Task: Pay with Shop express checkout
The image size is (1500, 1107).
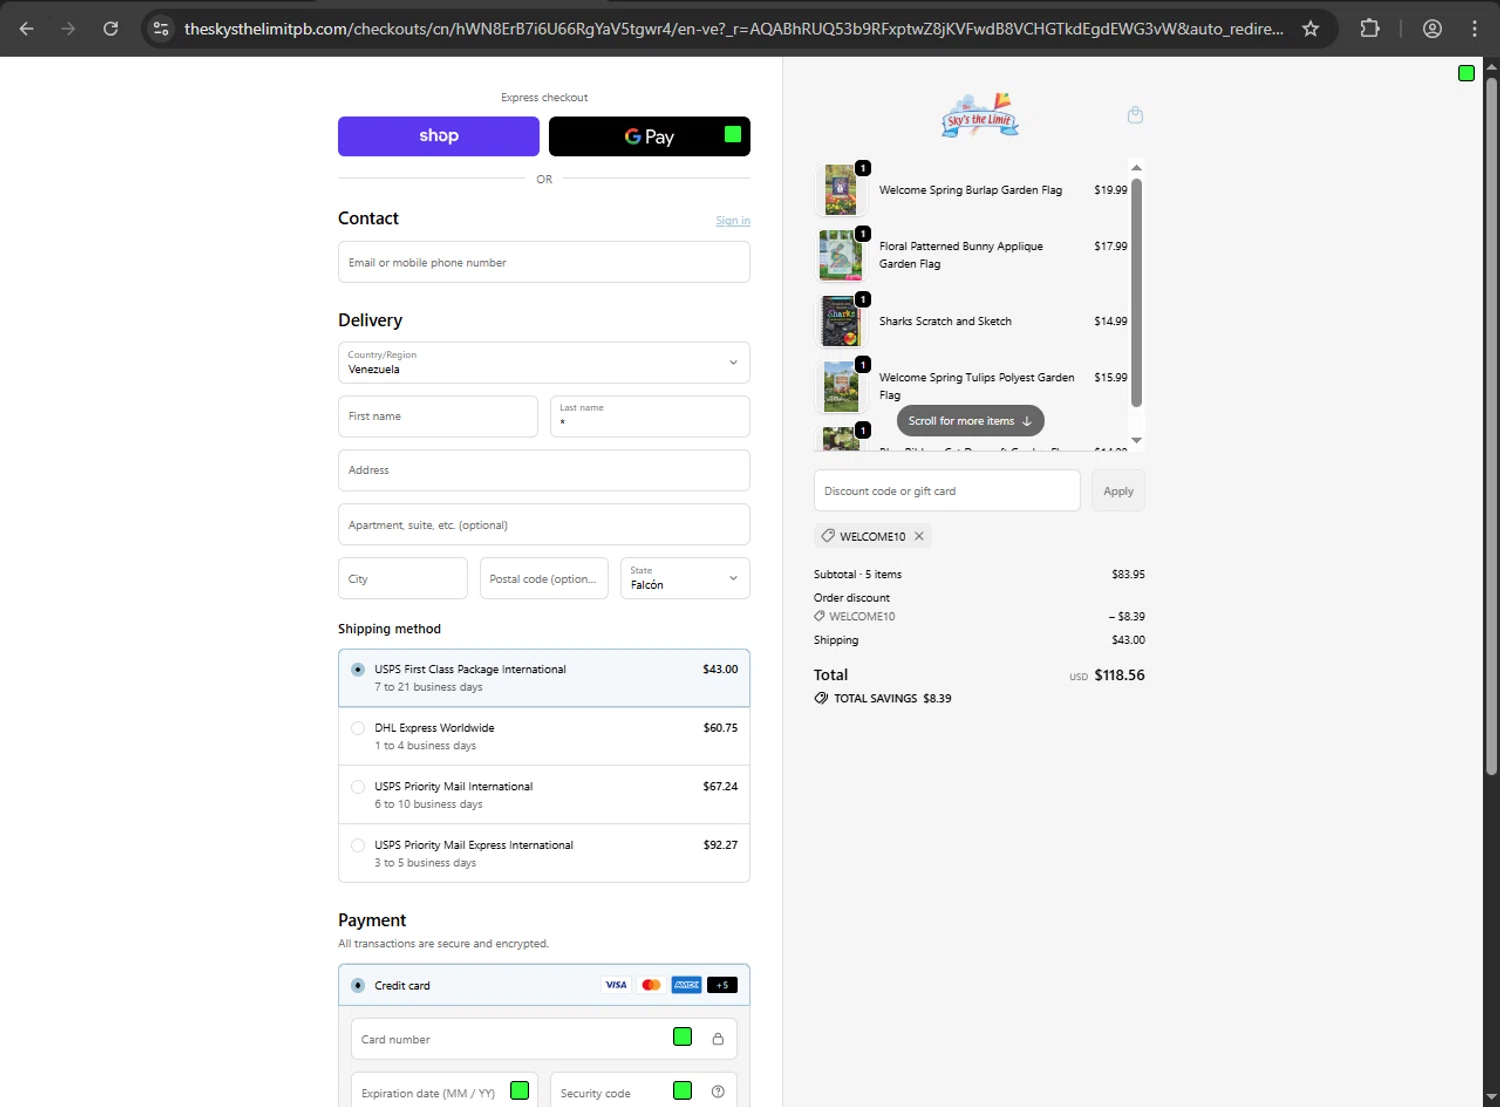Action: coord(438,136)
